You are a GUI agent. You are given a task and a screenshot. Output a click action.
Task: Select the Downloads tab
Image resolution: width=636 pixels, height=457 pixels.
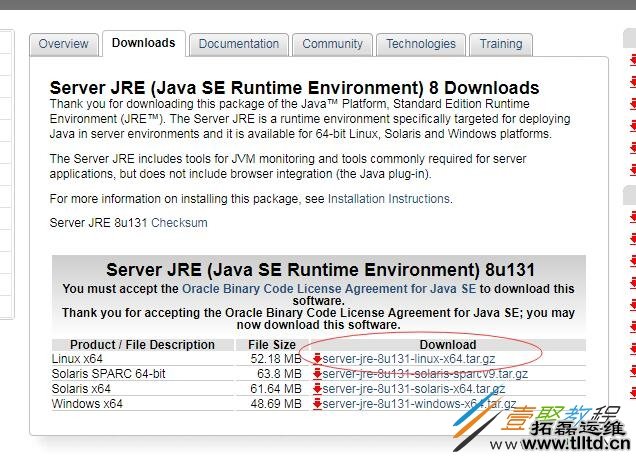[x=144, y=43]
